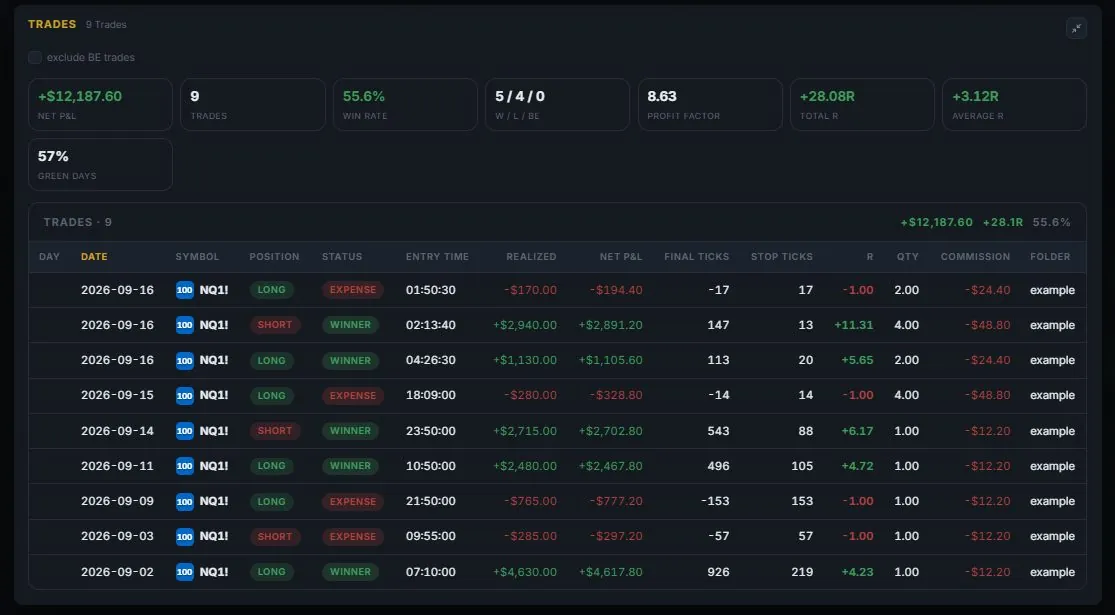Click the +11.31 R value
1115x615 pixels.
click(x=854, y=325)
